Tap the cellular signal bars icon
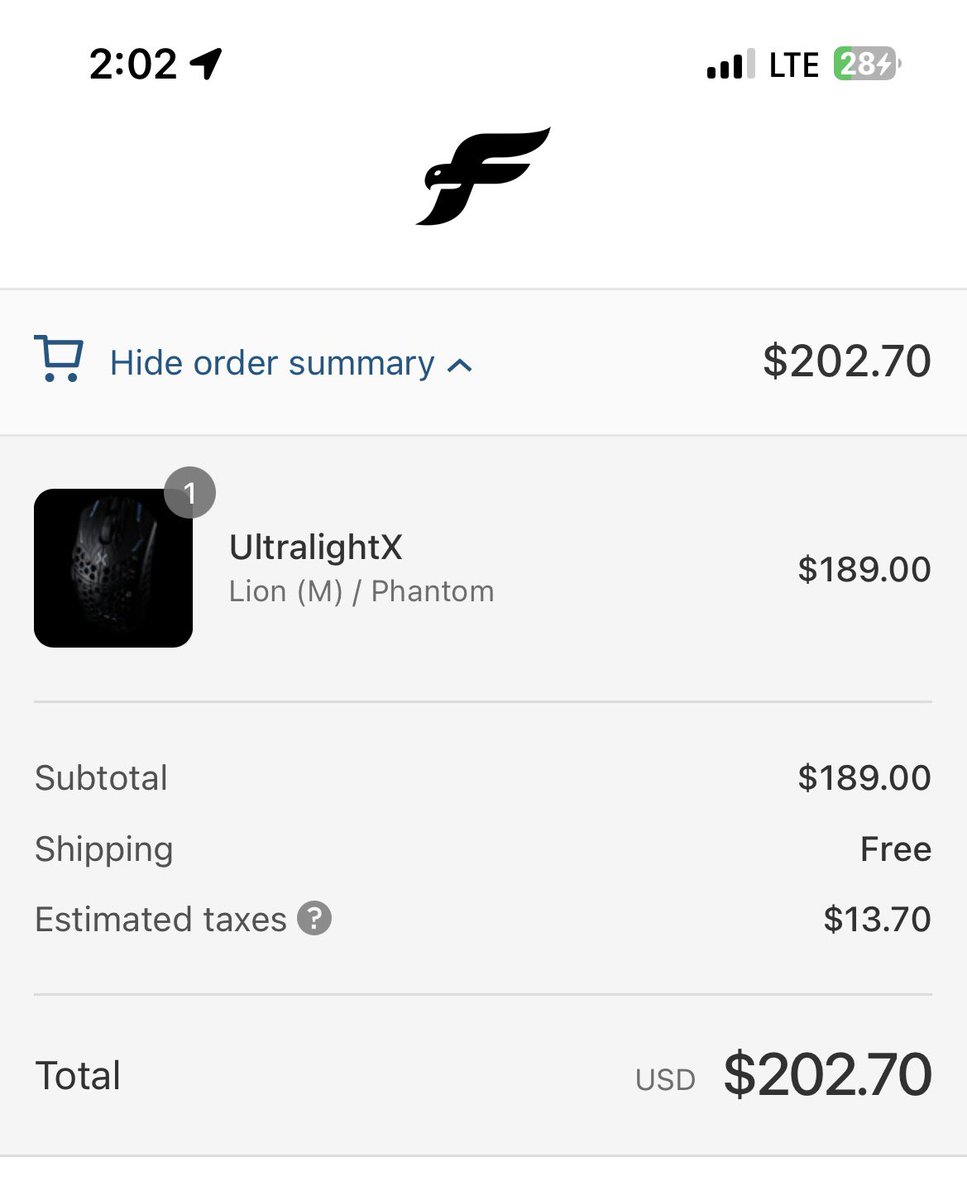 click(x=731, y=66)
